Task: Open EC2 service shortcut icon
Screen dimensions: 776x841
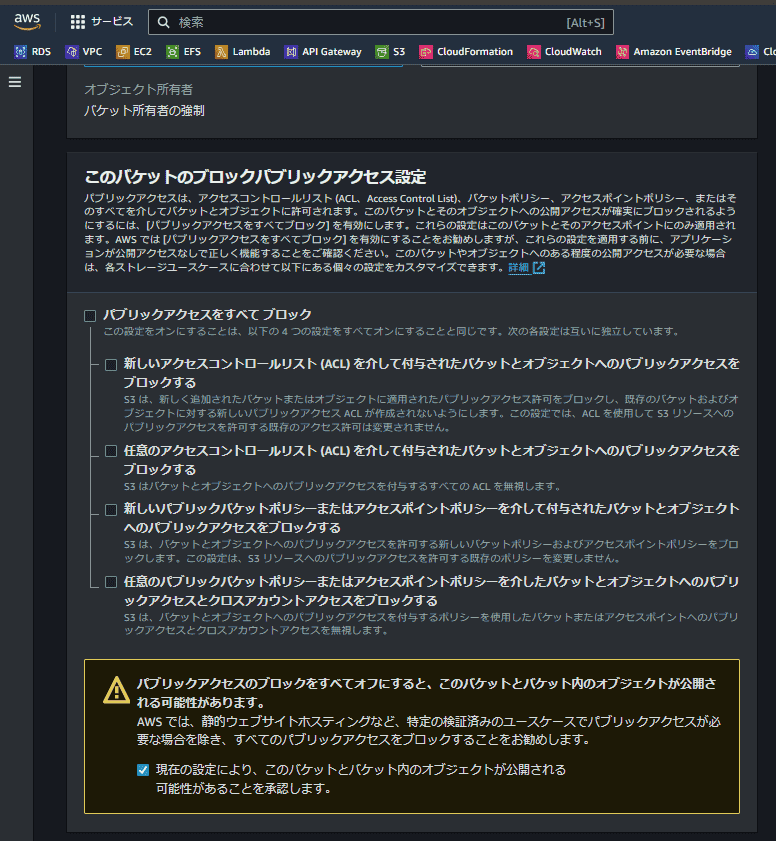Action: coord(123,52)
